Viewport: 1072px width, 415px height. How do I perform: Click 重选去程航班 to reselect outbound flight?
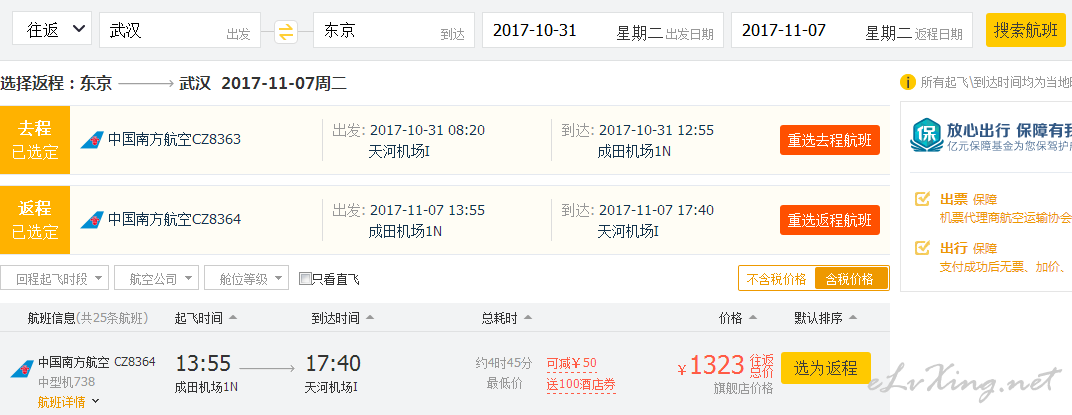click(830, 140)
